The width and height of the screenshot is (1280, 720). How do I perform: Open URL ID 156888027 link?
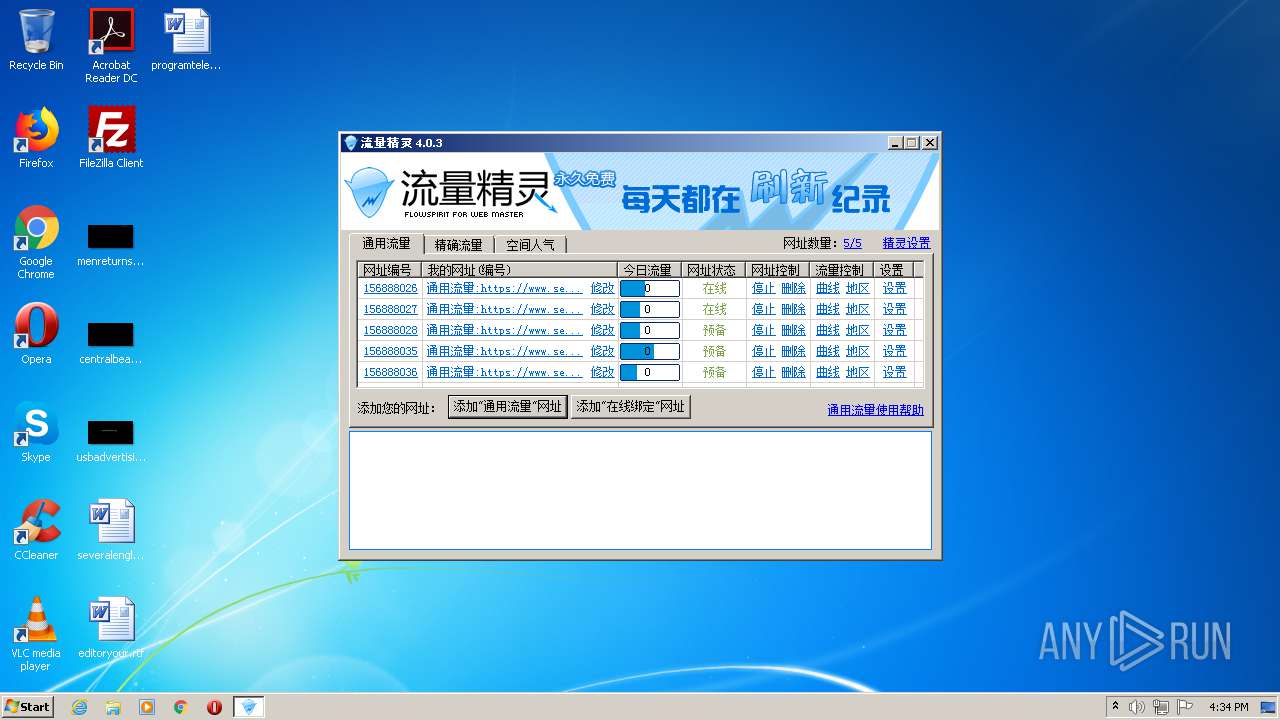[x=390, y=309]
